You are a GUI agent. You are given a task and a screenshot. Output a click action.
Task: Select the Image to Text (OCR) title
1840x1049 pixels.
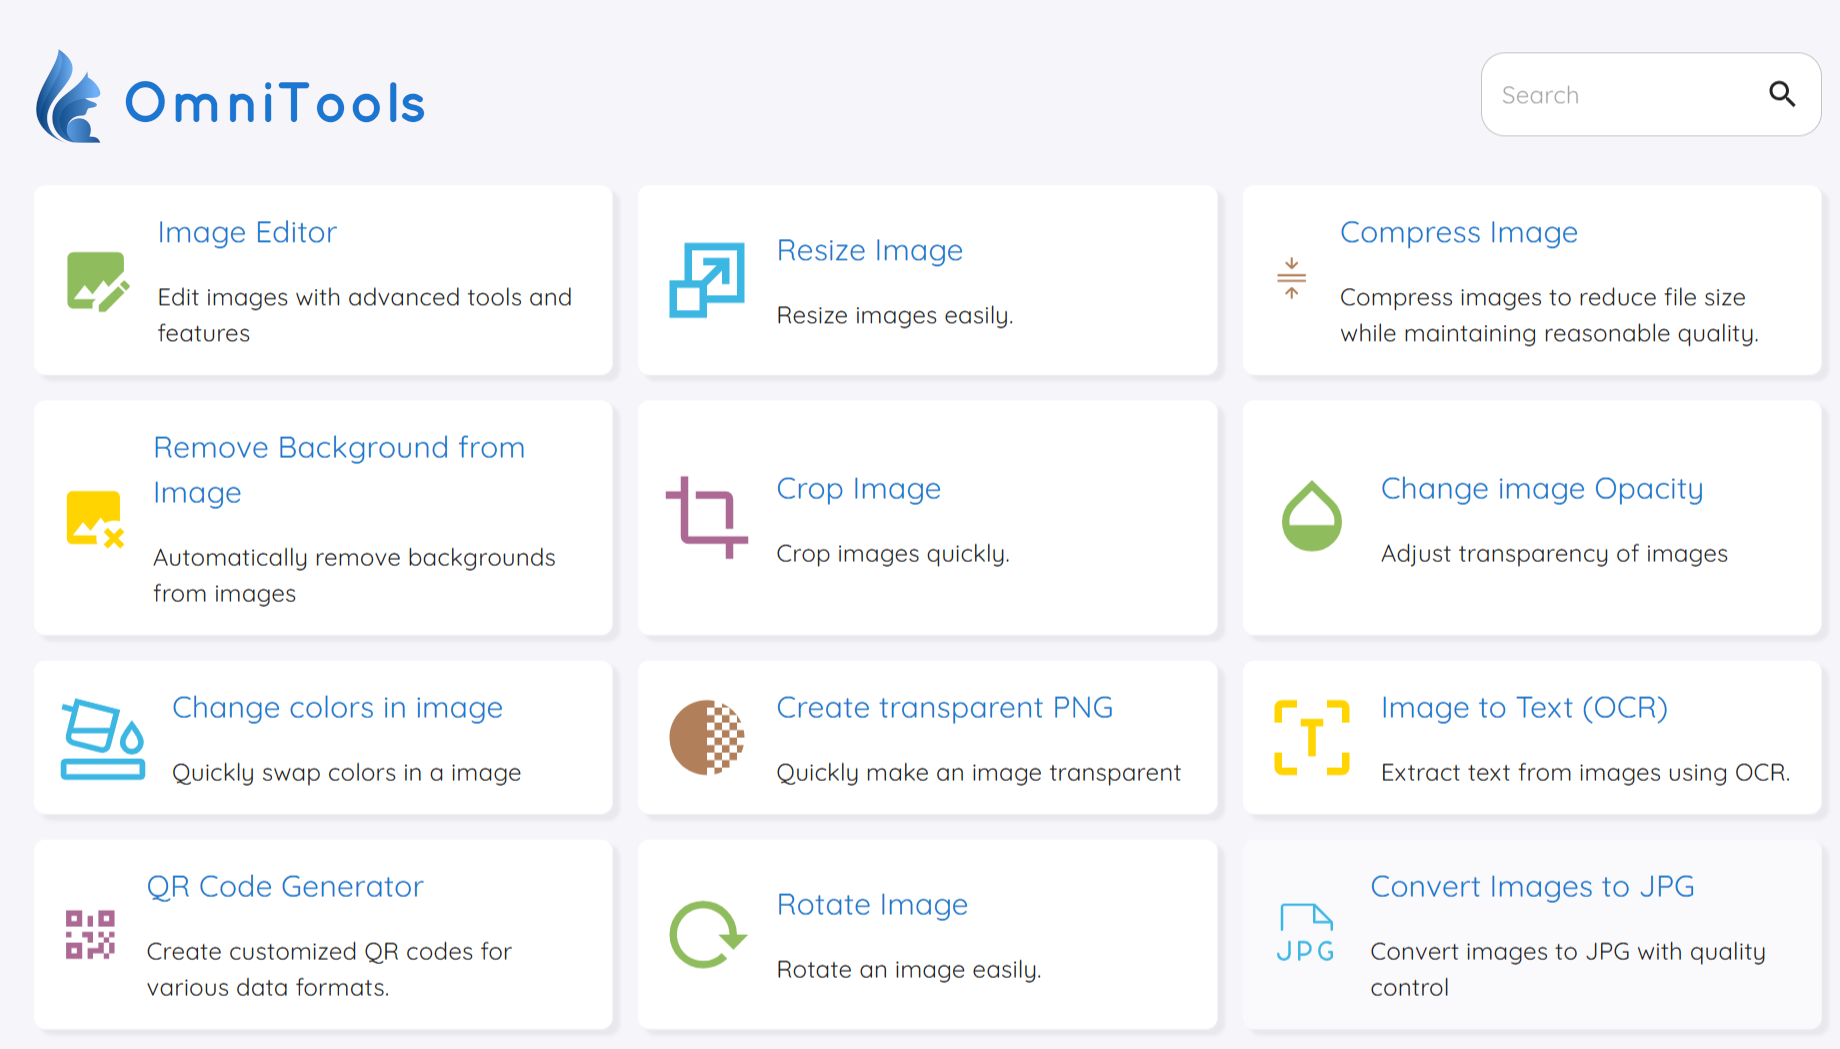[x=1523, y=707]
